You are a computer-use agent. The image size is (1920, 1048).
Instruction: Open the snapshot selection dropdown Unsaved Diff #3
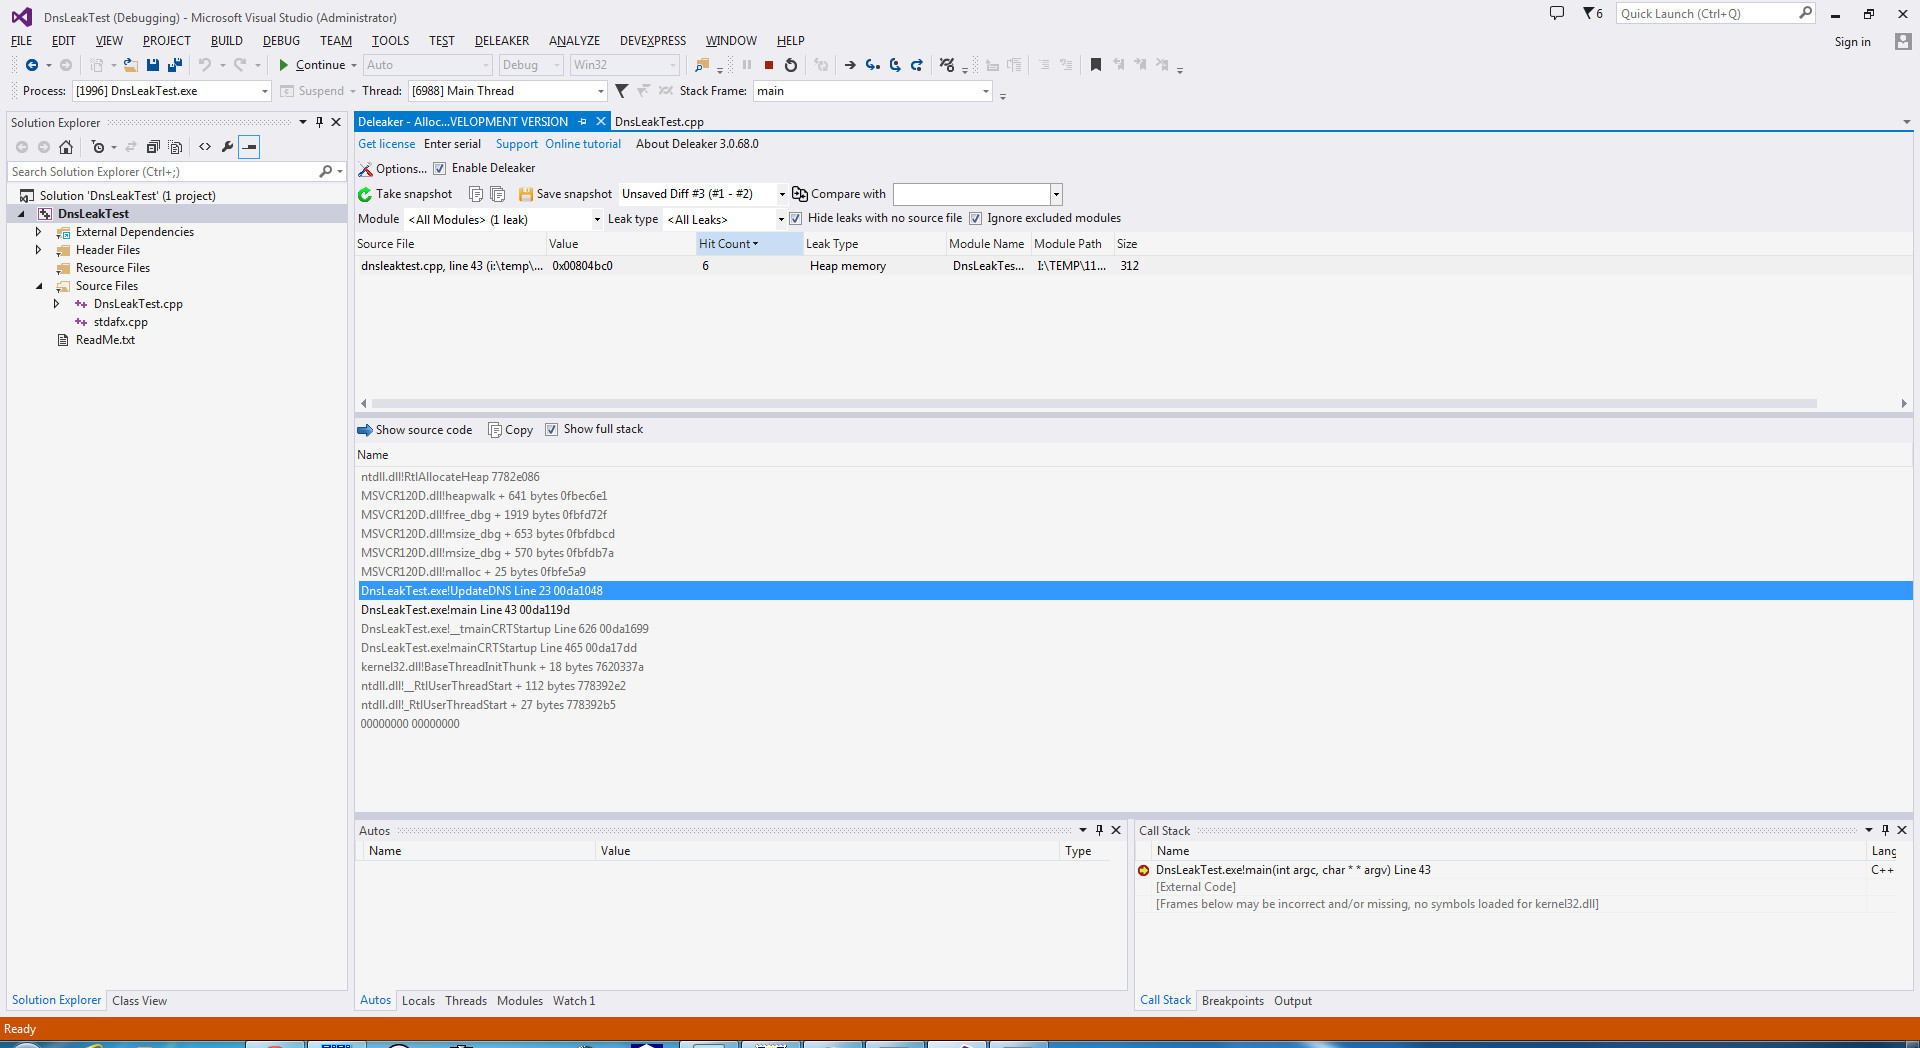703,194
